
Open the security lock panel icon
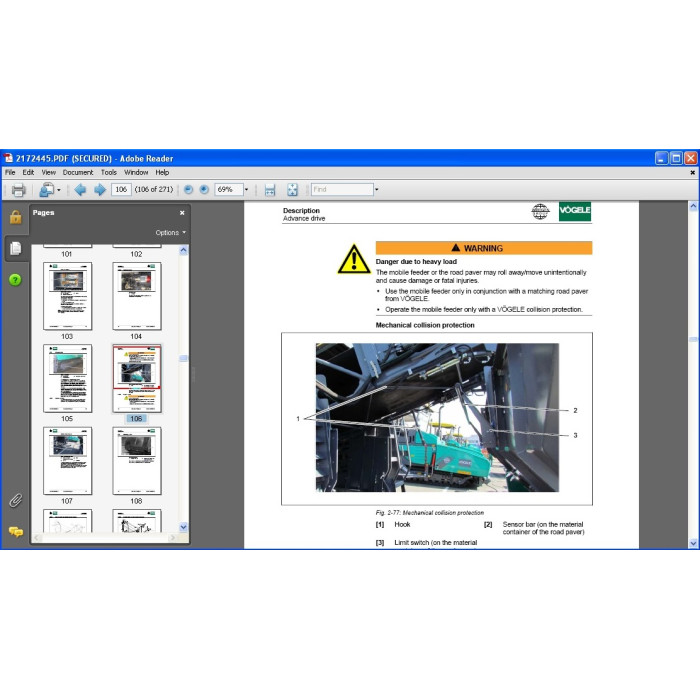[16, 217]
